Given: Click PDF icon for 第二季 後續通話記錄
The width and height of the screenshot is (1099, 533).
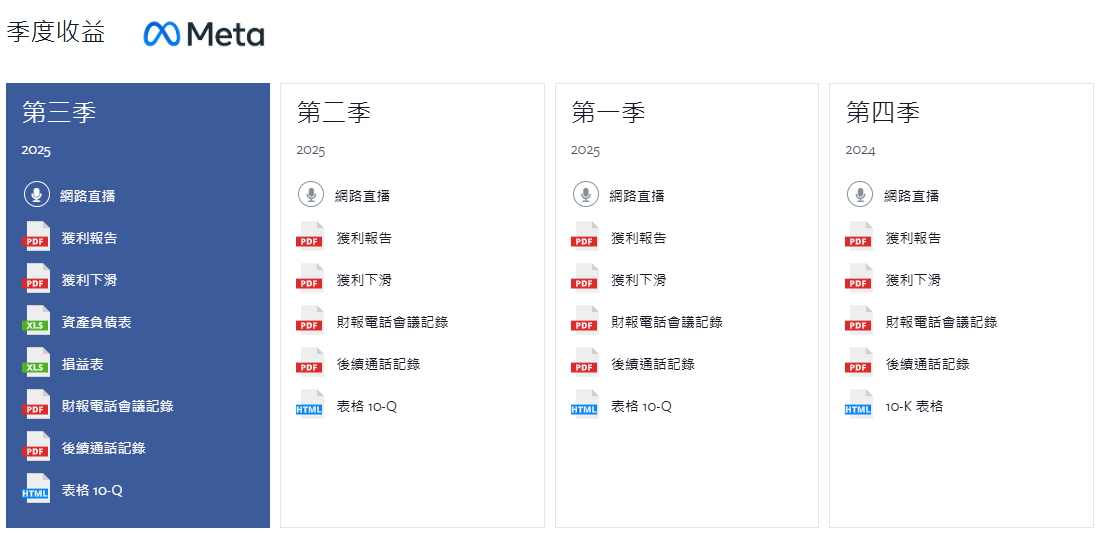Looking at the screenshot, I should [x=310, y=363].
